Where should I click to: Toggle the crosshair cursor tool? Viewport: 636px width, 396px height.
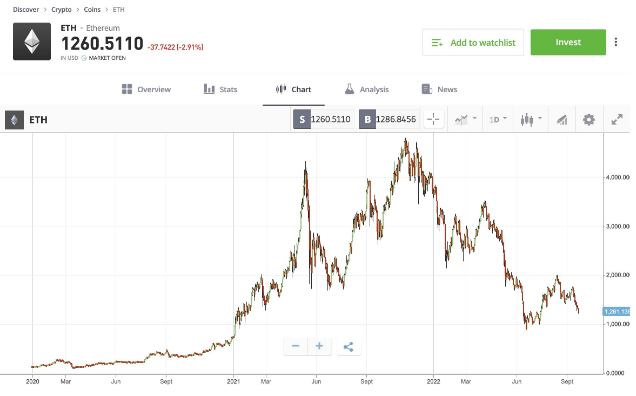point(433,119)
